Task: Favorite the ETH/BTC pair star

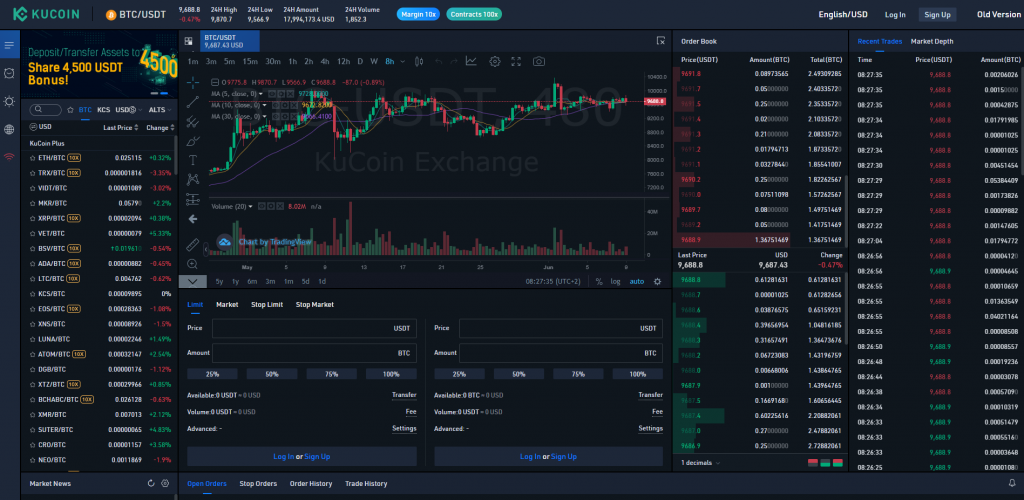Action: [32, 158]
